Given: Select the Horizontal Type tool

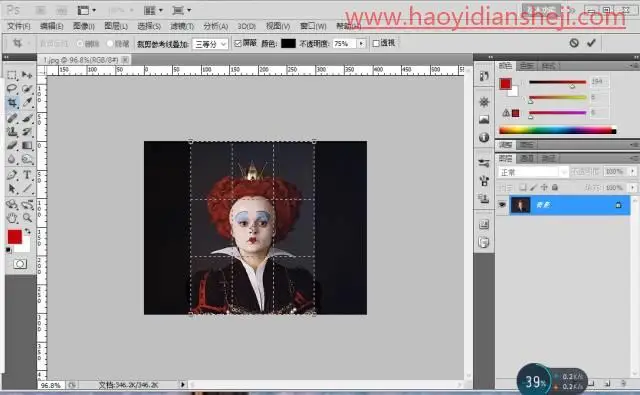Looking at the screenshot, I should click(27, 175).
